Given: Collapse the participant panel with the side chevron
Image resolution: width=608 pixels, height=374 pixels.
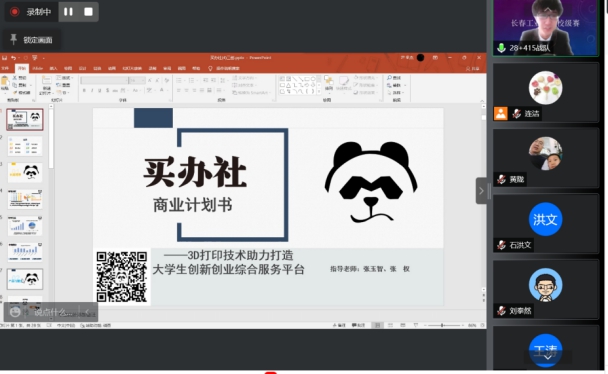Looking at the screenshot, I should pos(481,191).
